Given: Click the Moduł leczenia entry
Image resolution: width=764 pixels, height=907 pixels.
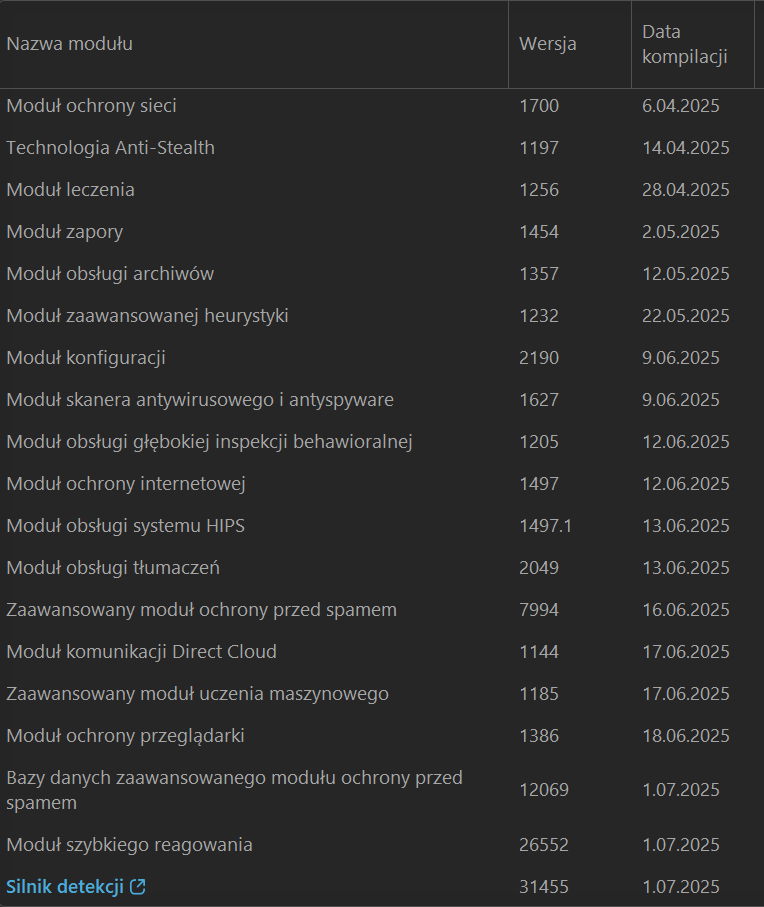Looking at the screenshot, I should click(x=71, y=190).
